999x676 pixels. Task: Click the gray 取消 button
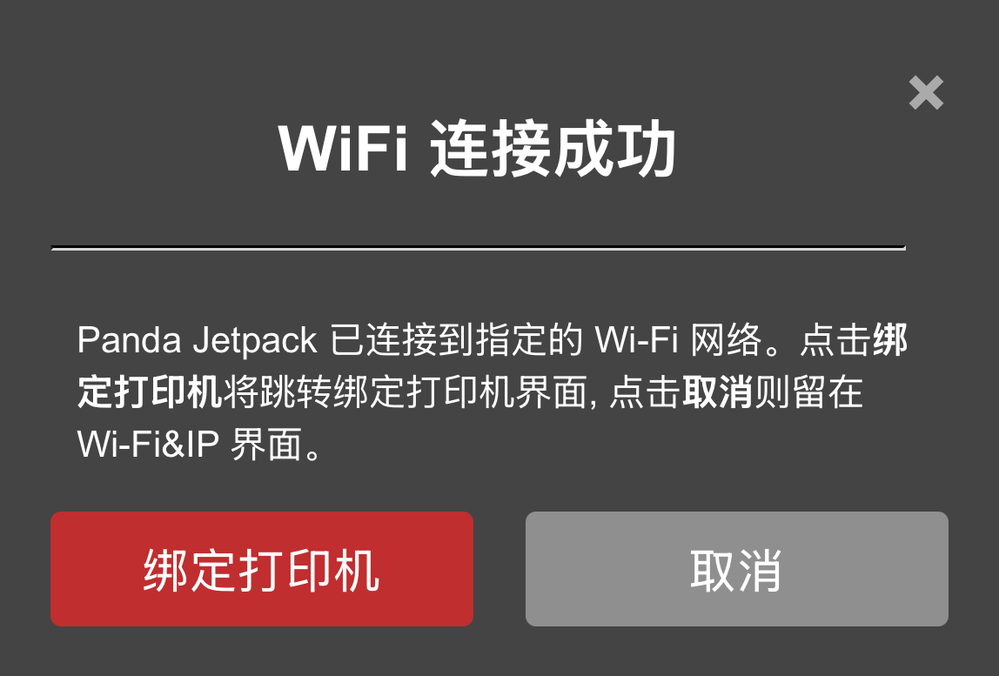tap(737, 568)
